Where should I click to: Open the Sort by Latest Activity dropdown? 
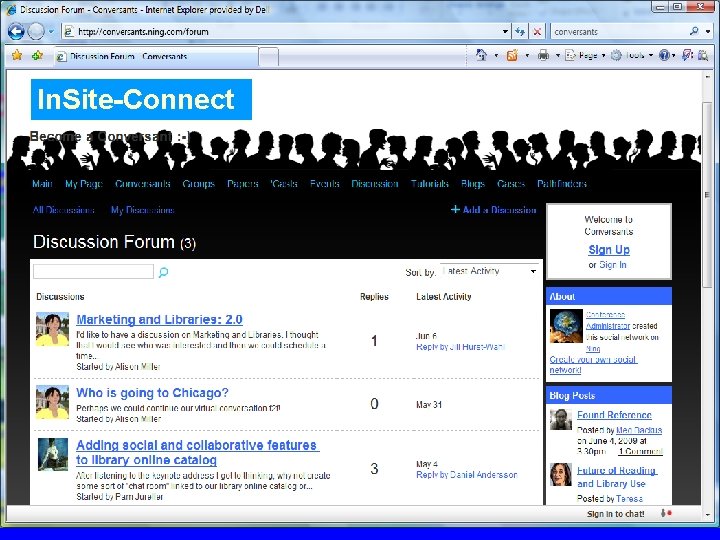tap(489, 271)
